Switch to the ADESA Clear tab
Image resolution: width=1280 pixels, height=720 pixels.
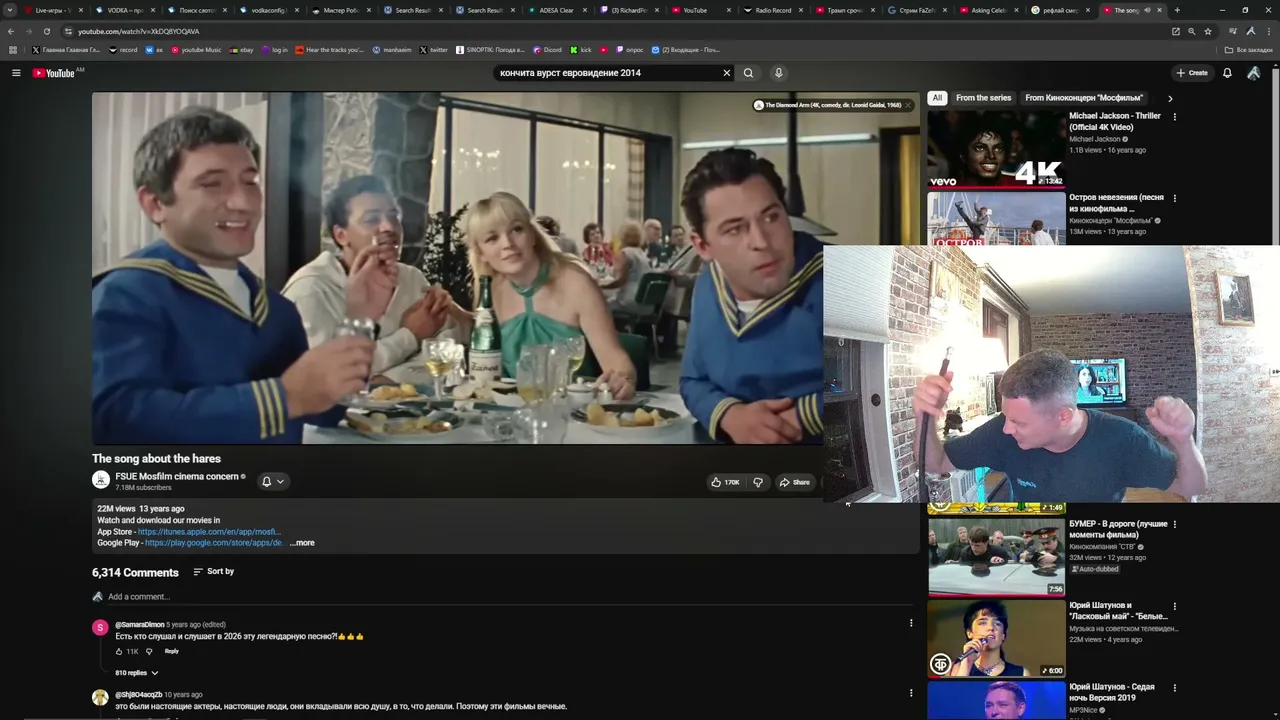coord(557,10)
